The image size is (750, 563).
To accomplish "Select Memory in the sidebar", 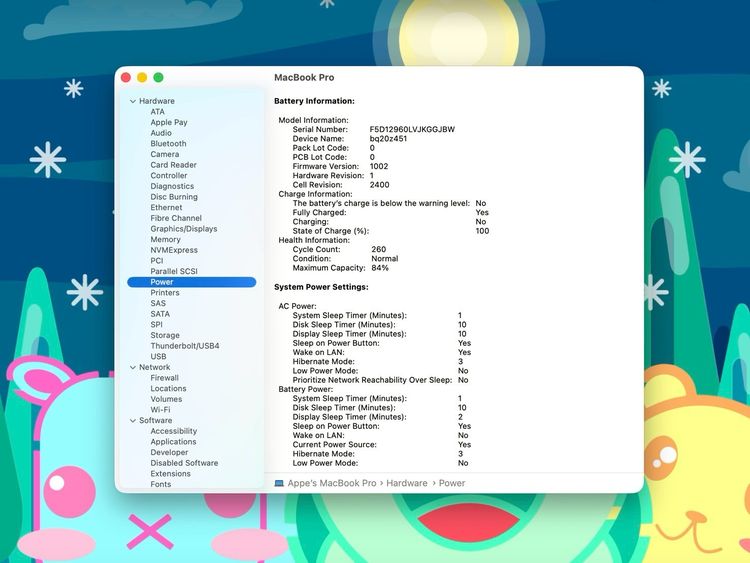I will click(x=165, y=240).
